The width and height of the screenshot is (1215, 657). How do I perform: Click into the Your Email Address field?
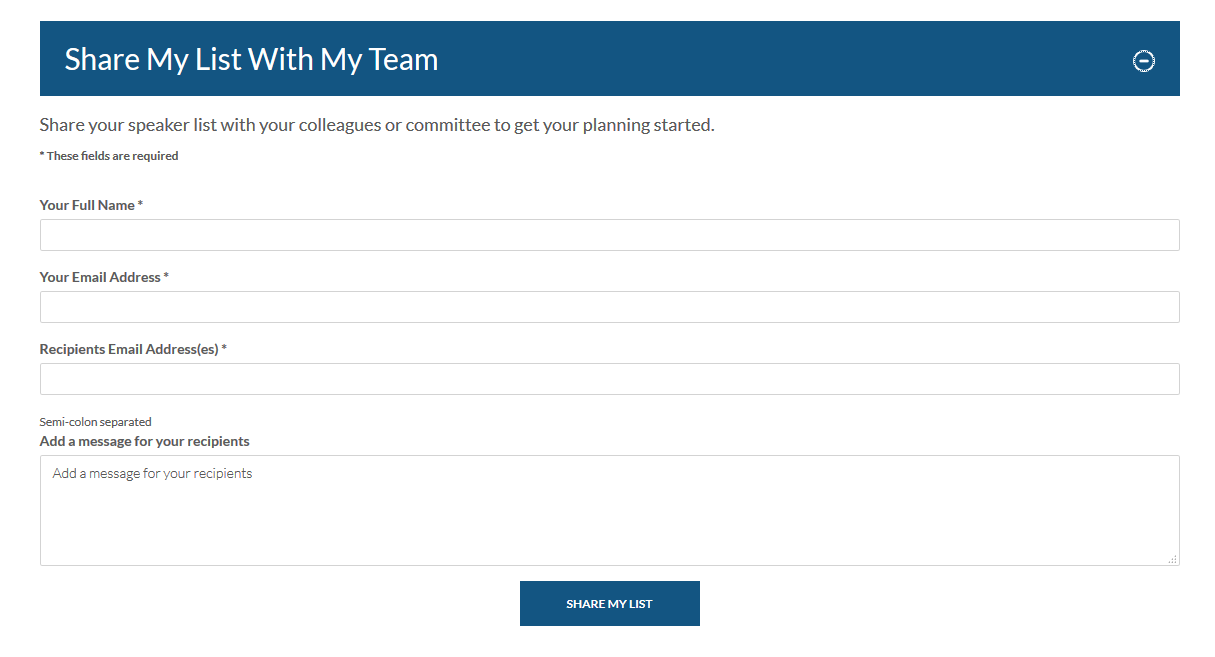click(x=609, y=307)
